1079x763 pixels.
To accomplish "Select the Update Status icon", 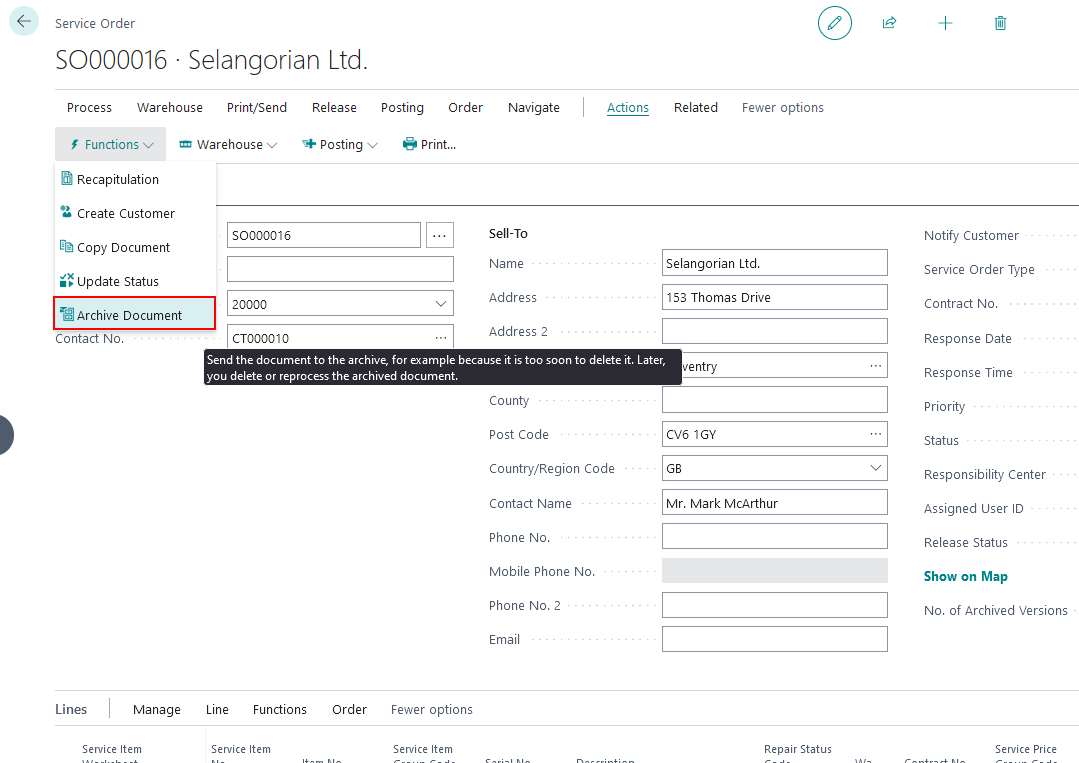I will coord(67,281).
